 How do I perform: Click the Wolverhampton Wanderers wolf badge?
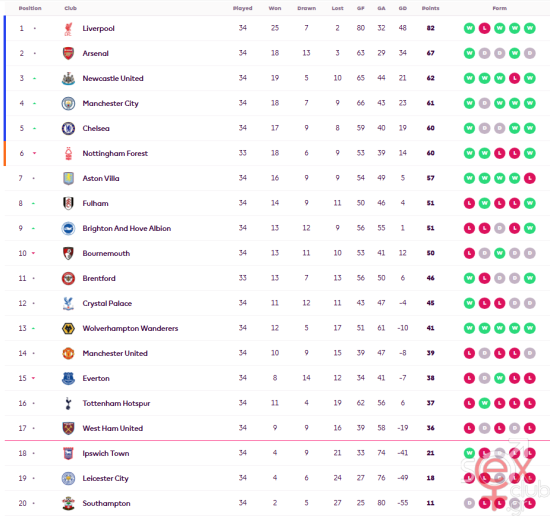click(68, 329)
